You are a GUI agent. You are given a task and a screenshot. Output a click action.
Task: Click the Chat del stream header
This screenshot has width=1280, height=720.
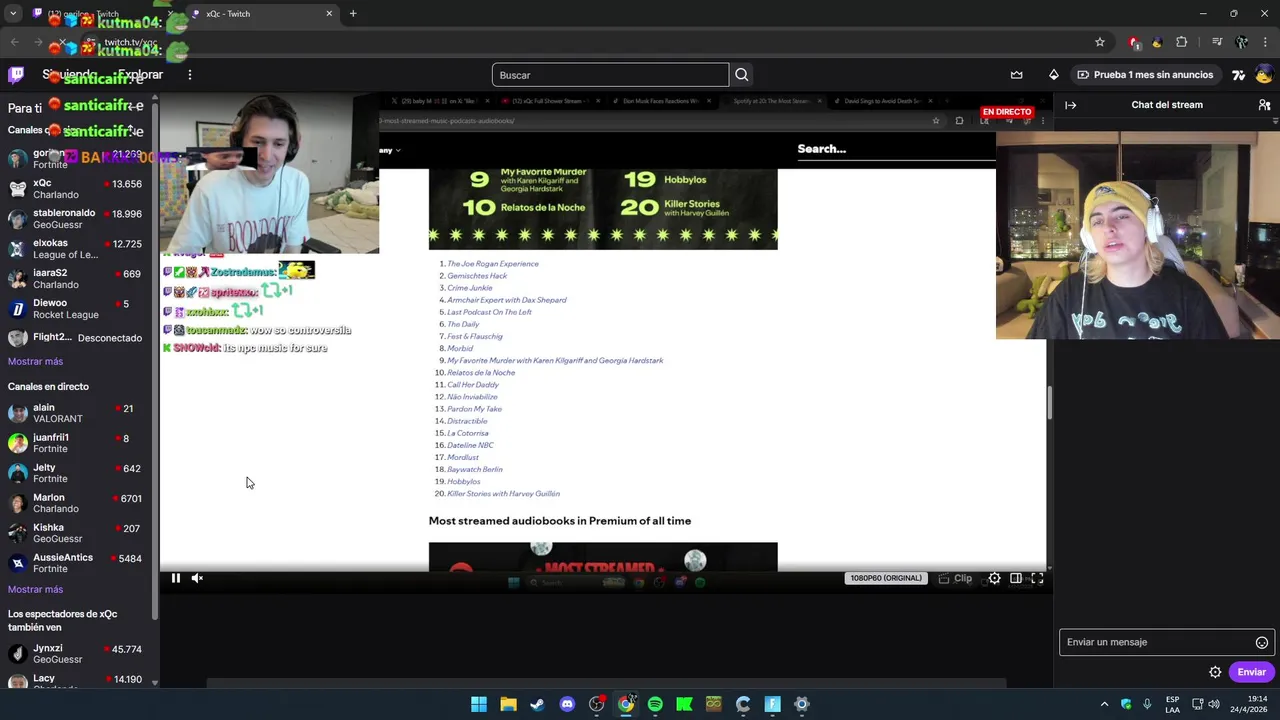1167,105
